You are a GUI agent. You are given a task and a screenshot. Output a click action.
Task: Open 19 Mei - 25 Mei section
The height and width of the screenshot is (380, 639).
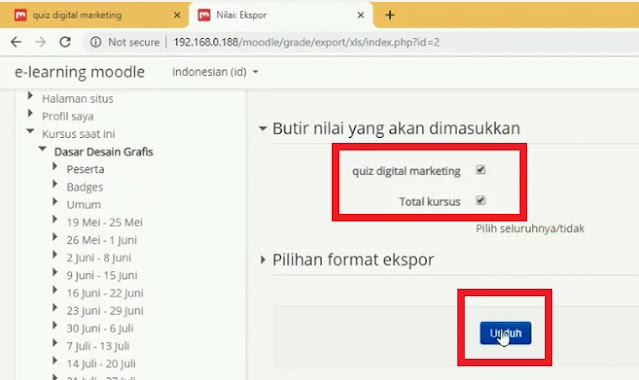pos(104,222)
